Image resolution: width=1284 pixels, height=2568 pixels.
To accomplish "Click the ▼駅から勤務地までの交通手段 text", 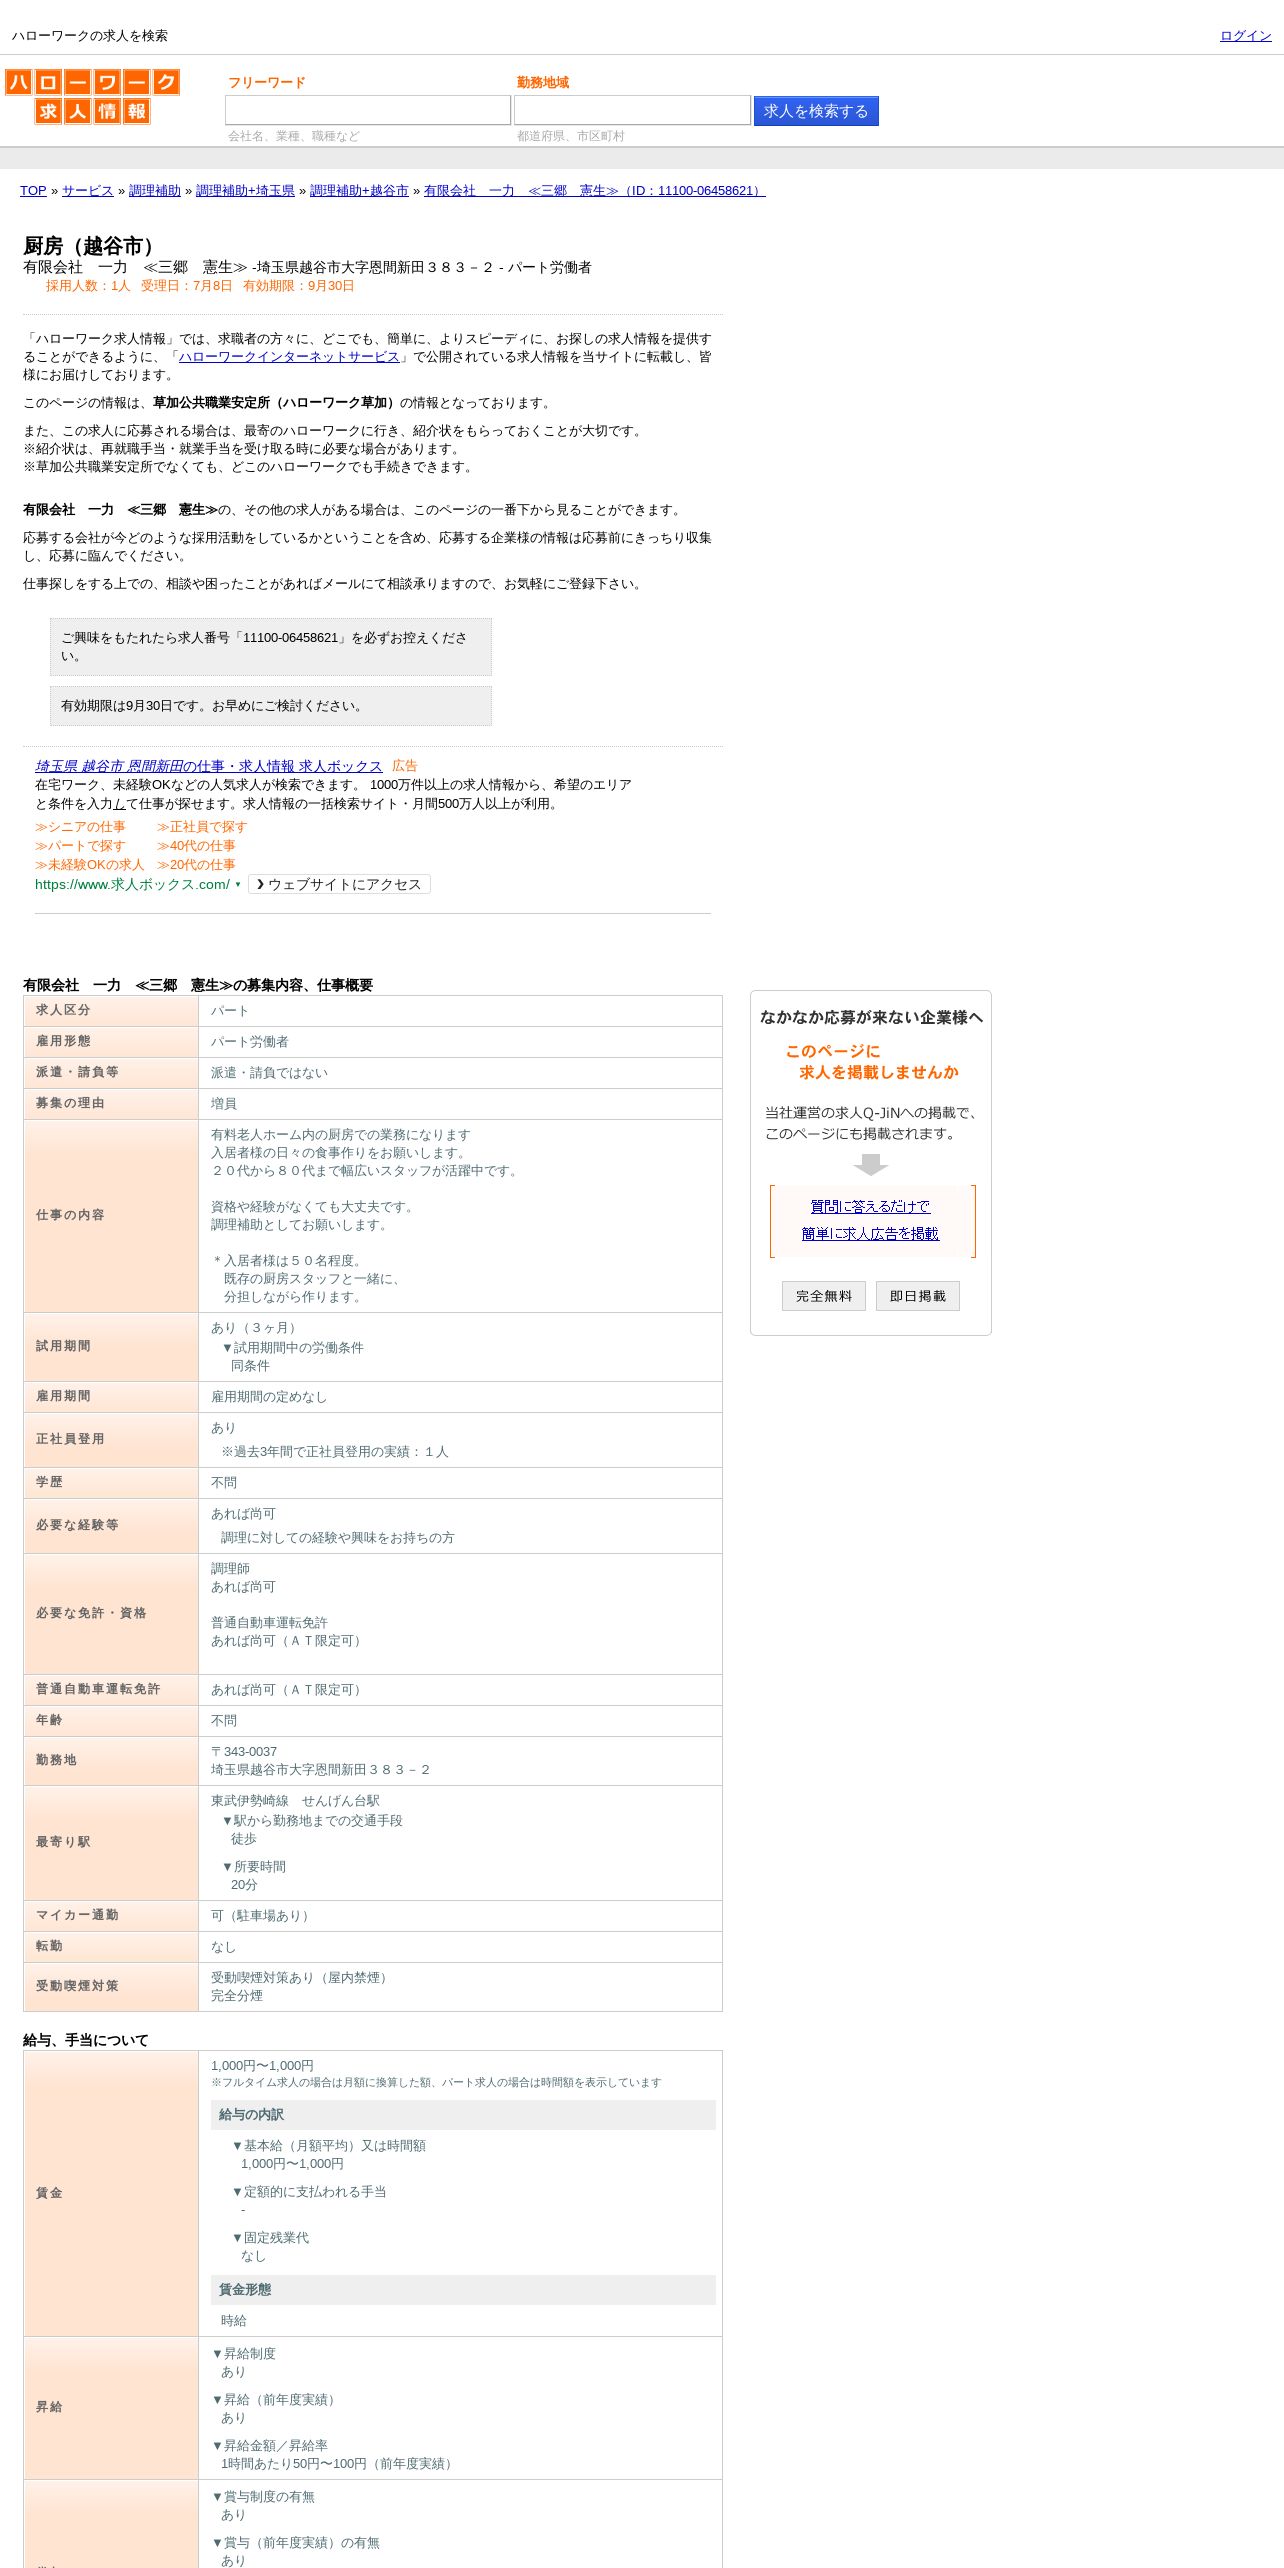I will [x=312, y=1821].
